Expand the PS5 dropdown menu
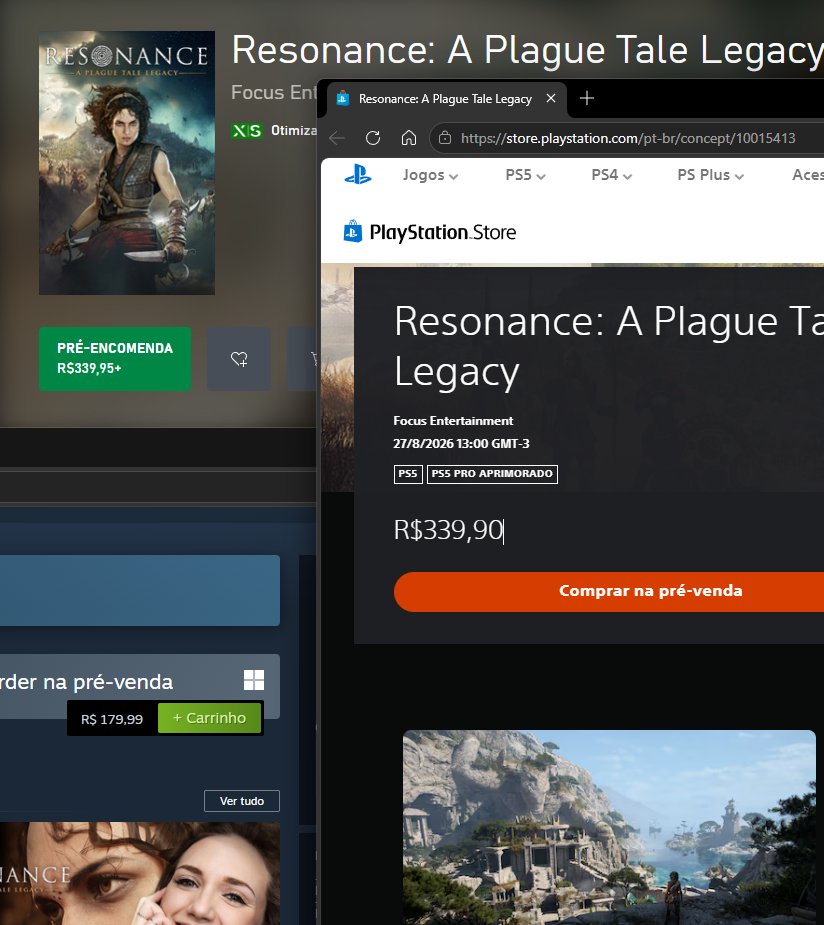This screenshot has width=824, height=925. coord(525,175)
